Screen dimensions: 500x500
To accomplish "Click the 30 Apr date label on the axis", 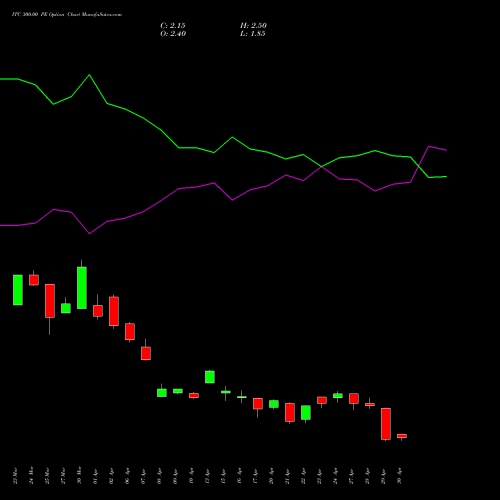I will [399, 476].
